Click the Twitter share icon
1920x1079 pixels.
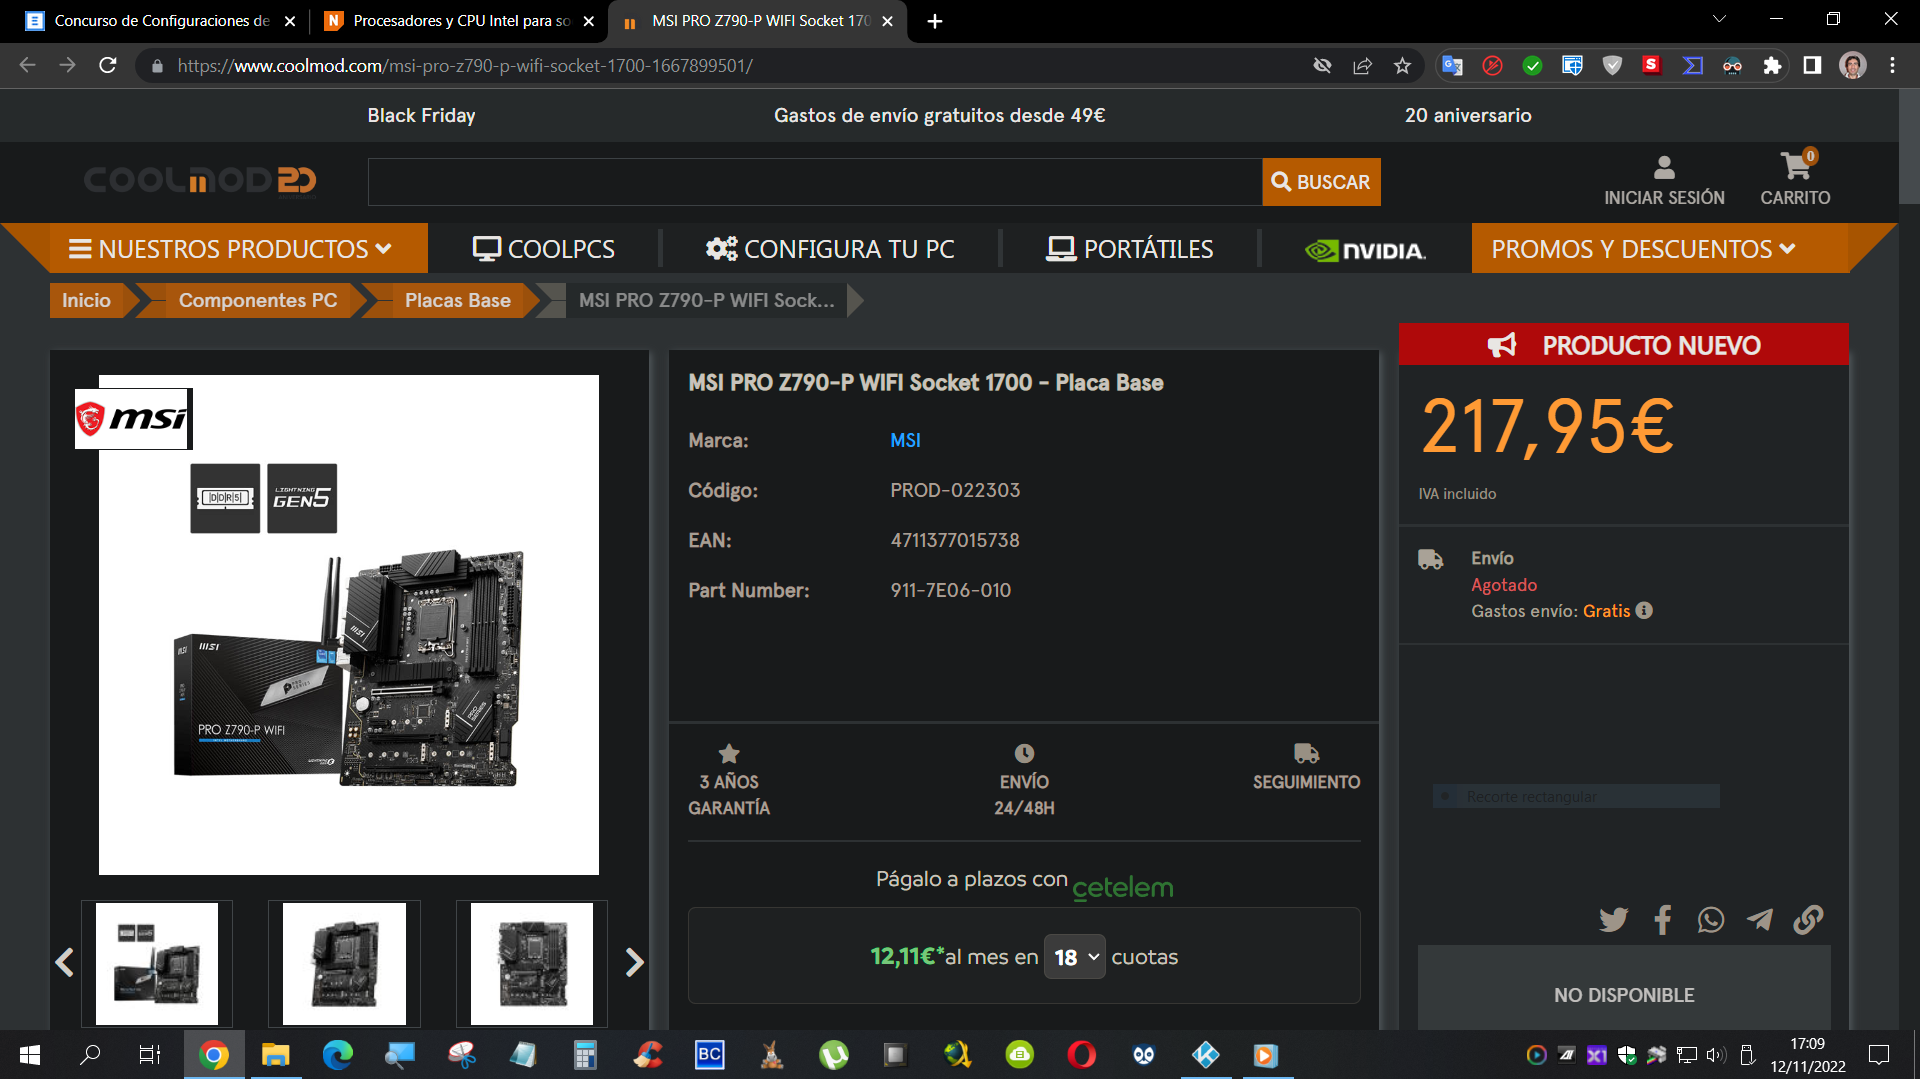[x=1613, y=919]
